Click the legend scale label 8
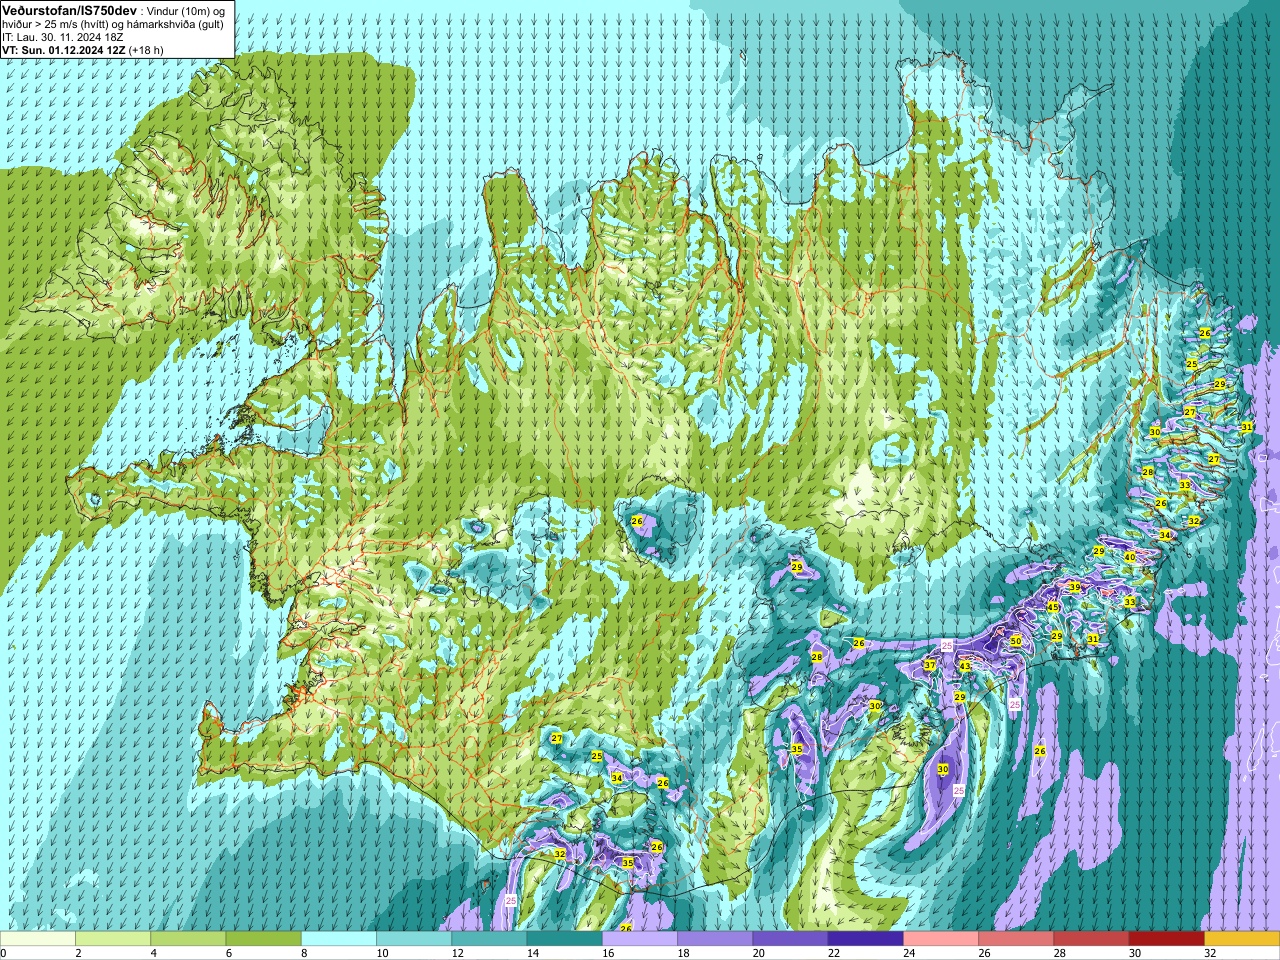 pyautogui.click(x=304, y=953)
